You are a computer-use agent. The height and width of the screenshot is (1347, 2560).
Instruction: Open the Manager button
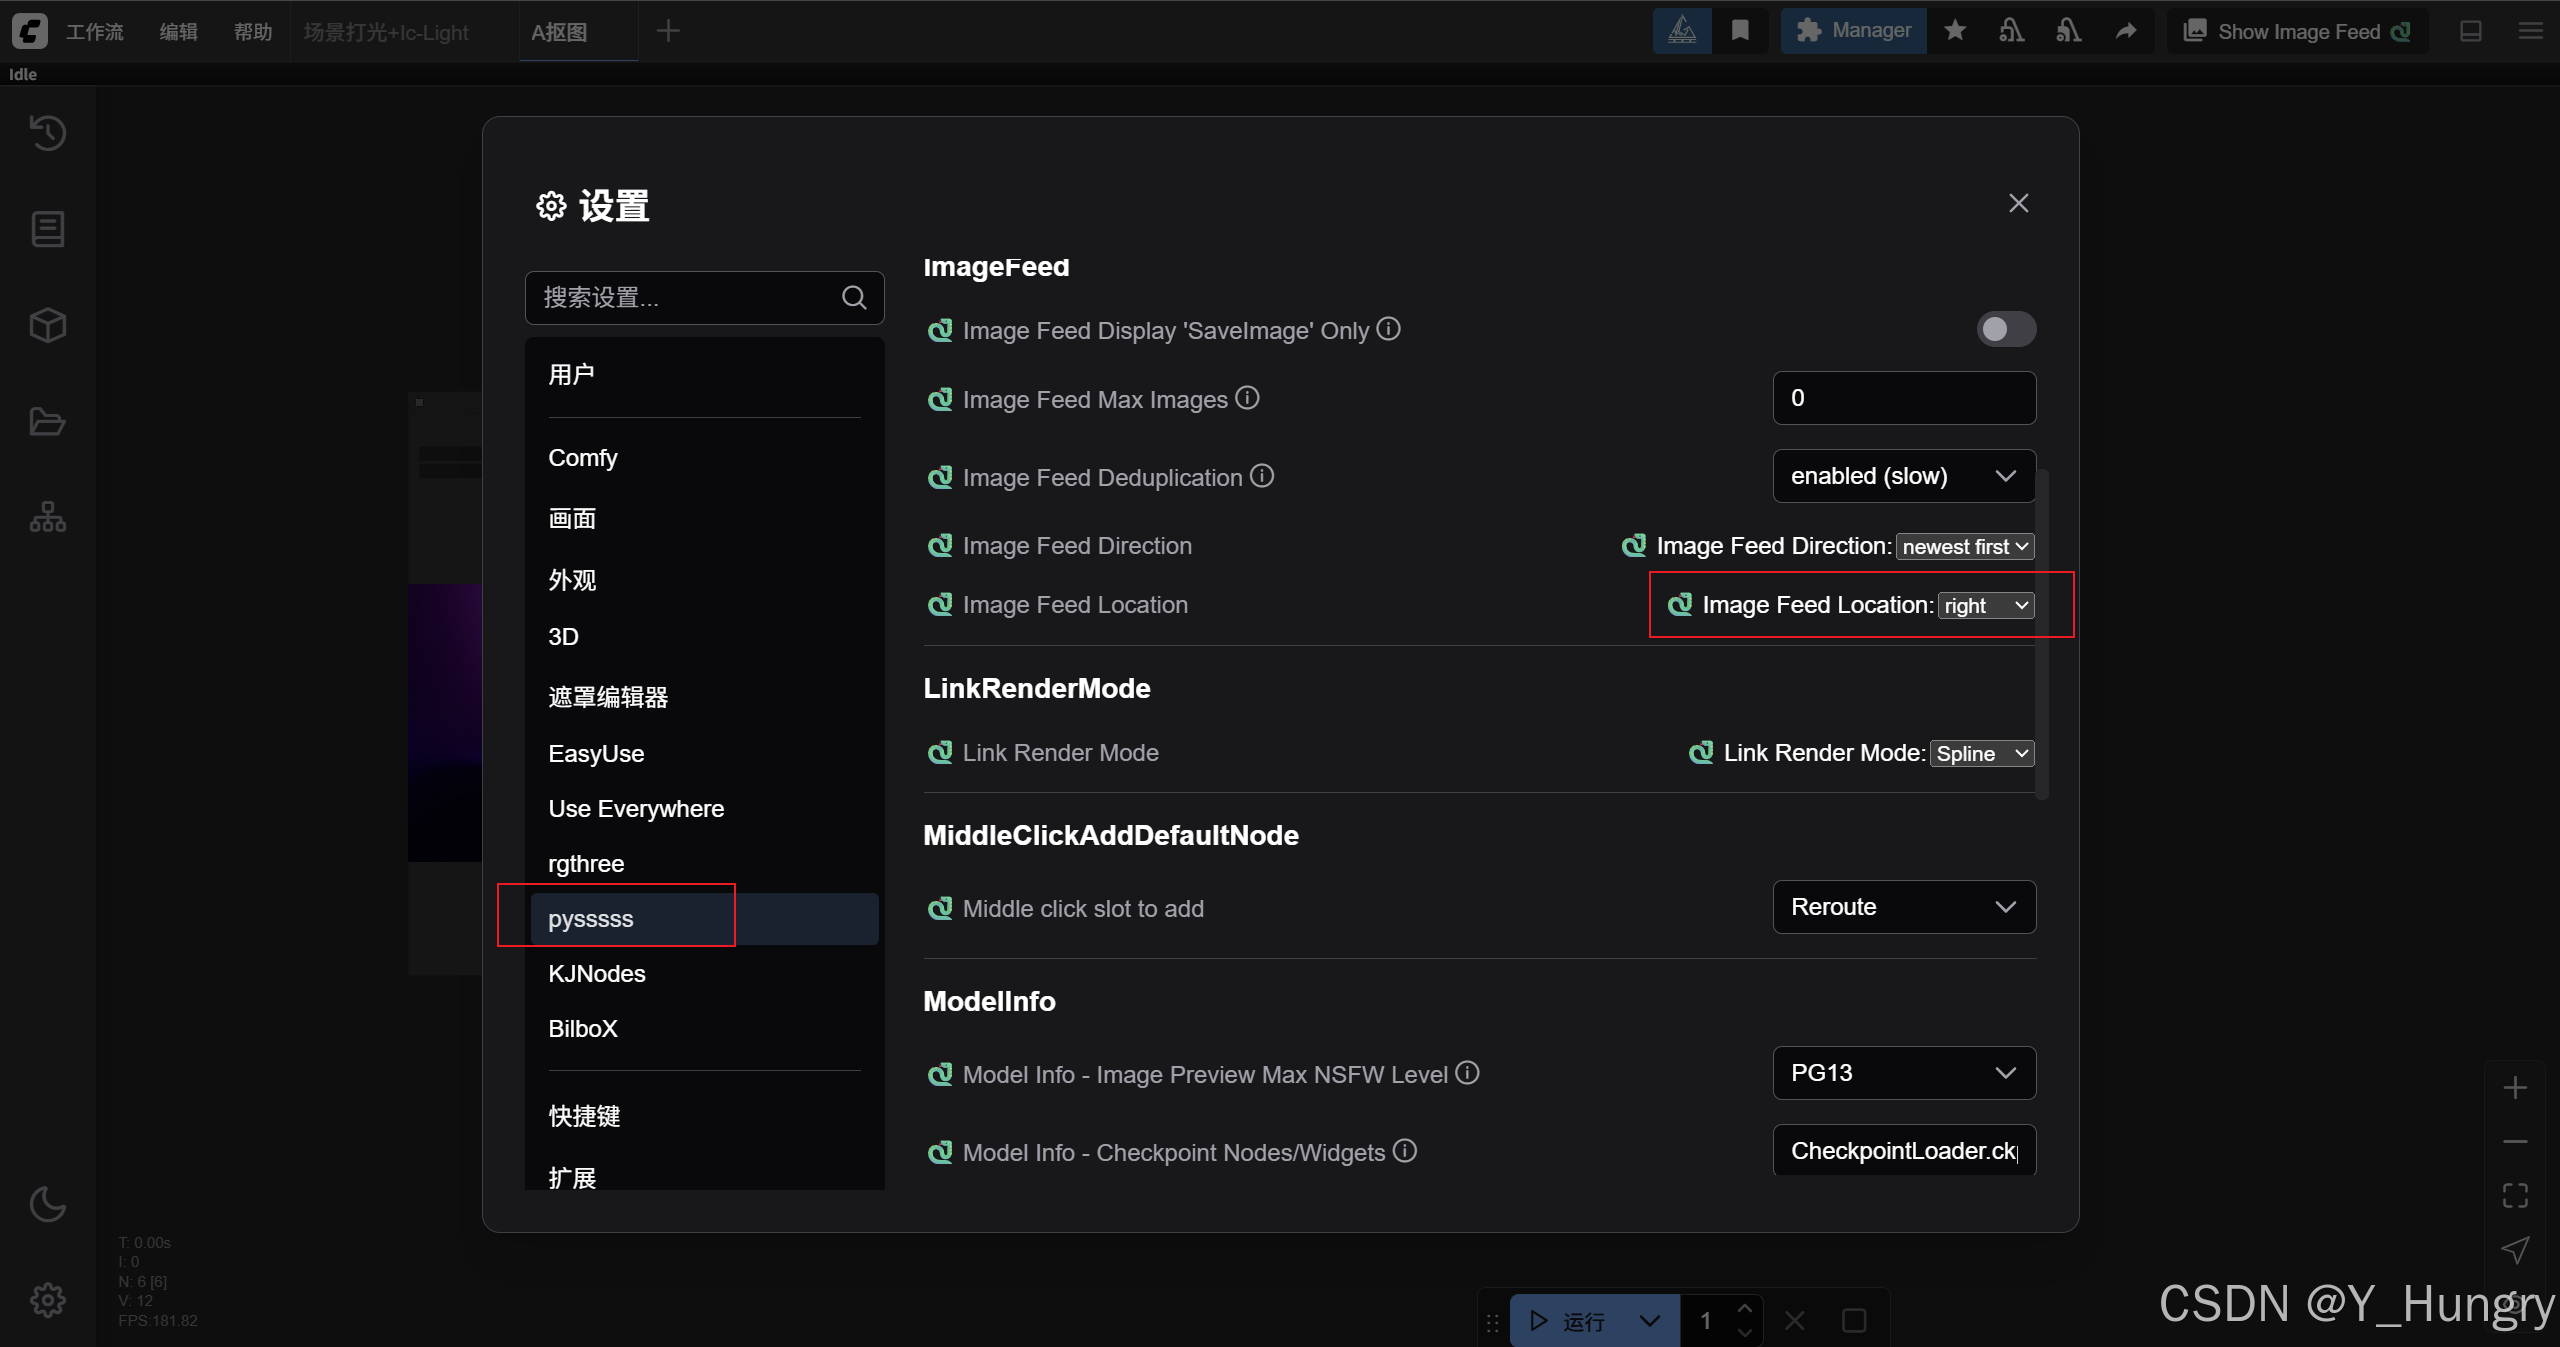click(1854, 31)
